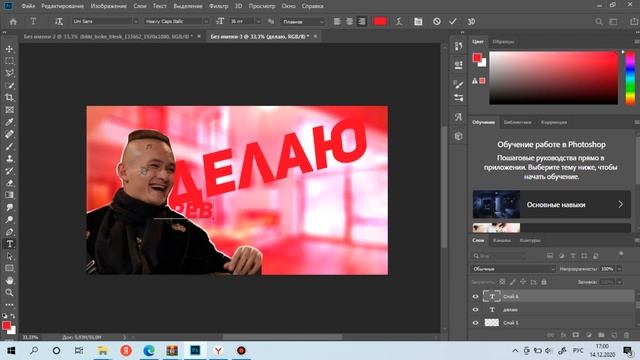Click the 3D text button

[471, 22]
